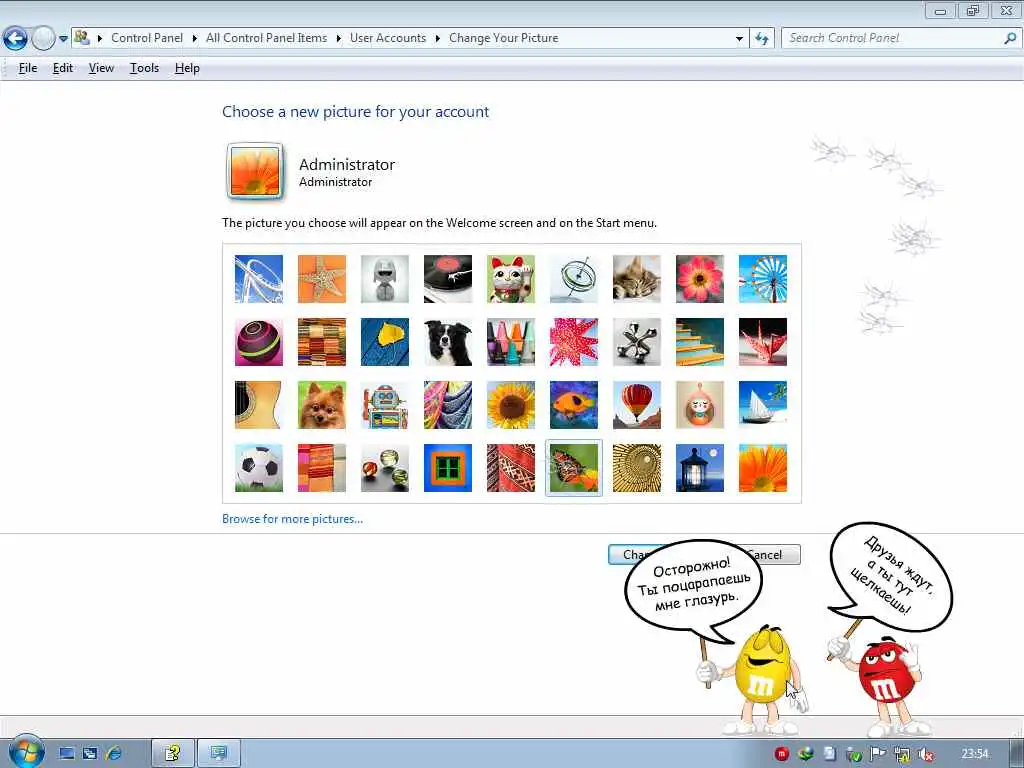Select the roller coaster account picture
1024x768 pixels.
coord(259,279)
